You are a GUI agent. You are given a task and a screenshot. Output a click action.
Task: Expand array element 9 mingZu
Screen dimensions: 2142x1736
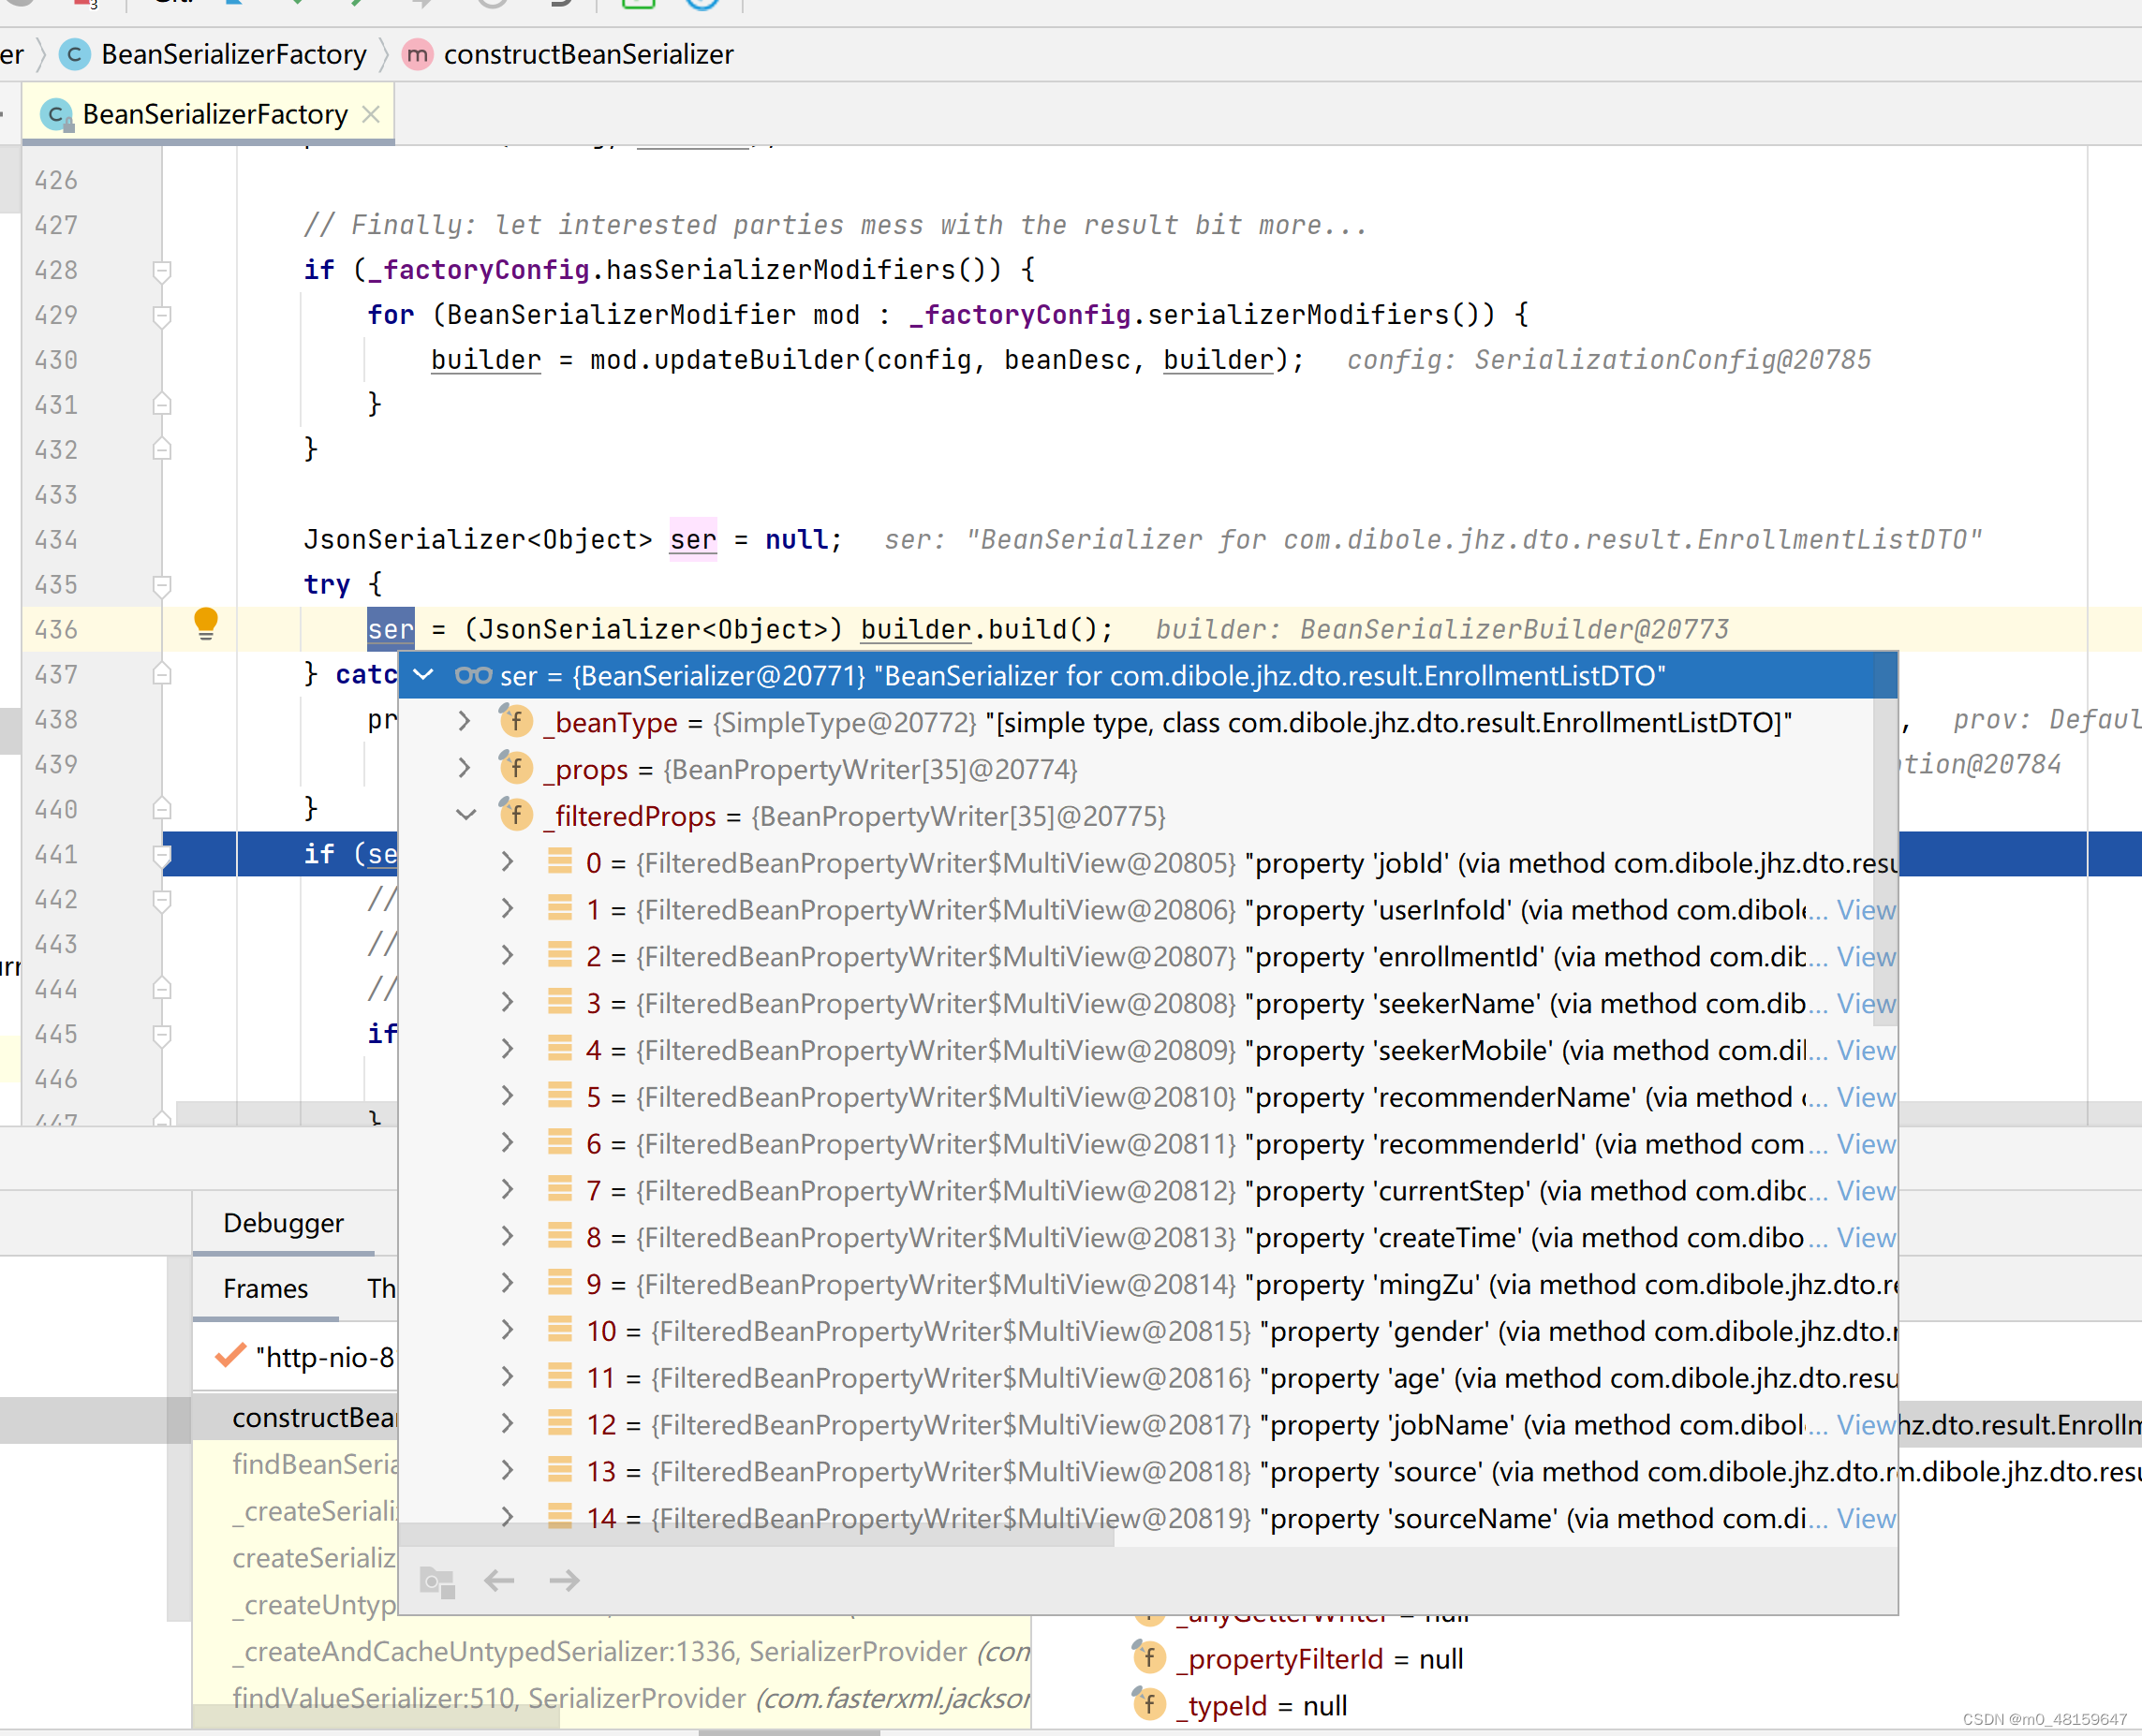(x=507, y=1284)
